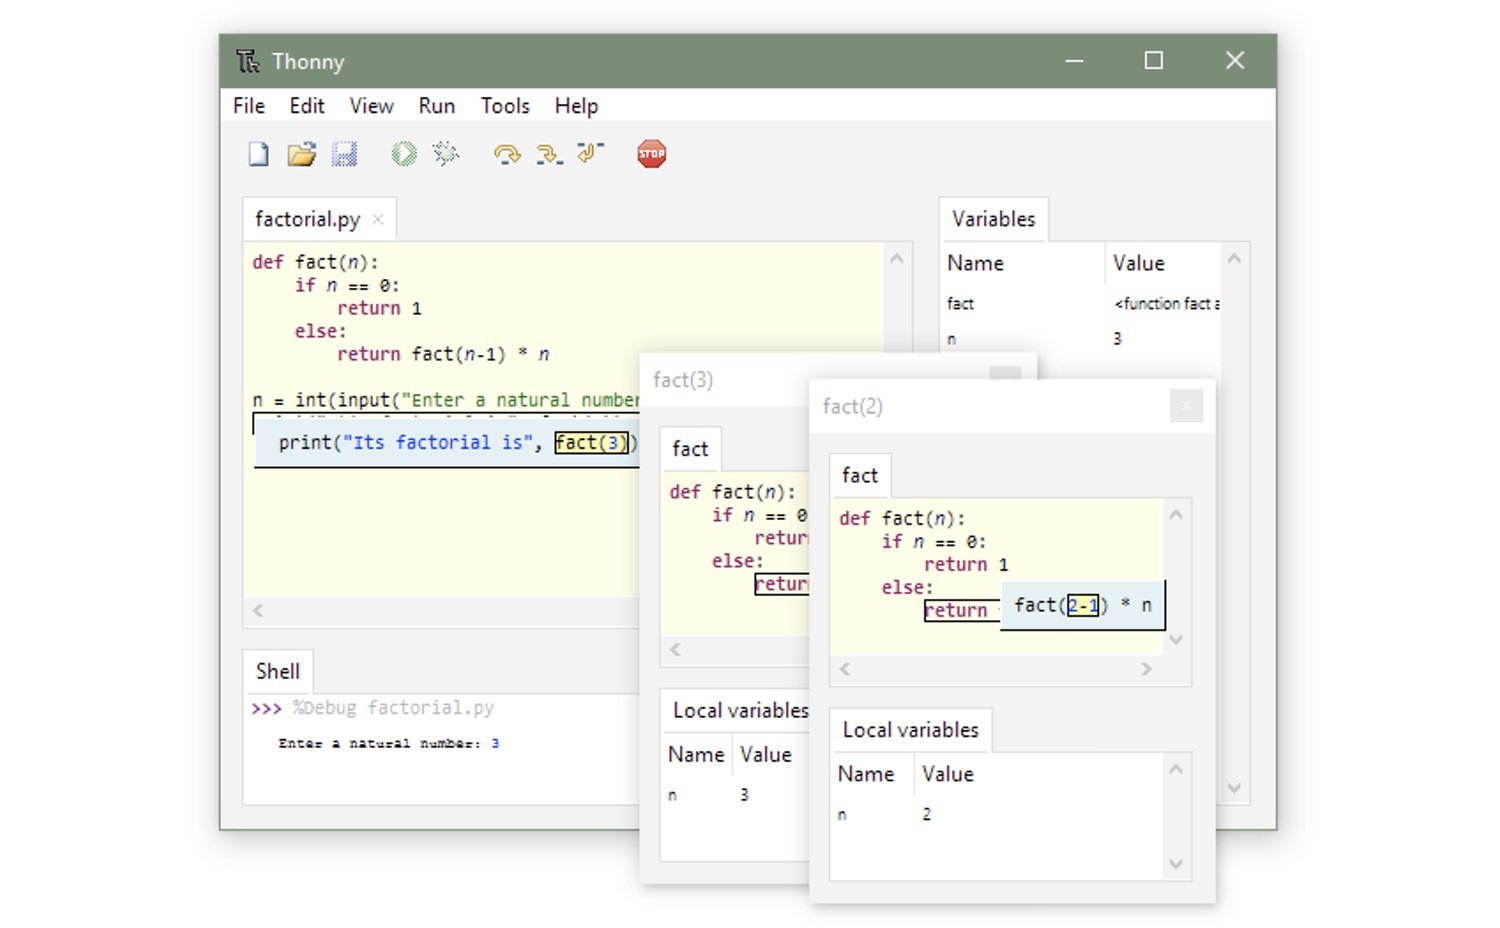Open the Tools menu
Image resolution: width=1500 pixels, height=928 pixels.
[505, 106]
